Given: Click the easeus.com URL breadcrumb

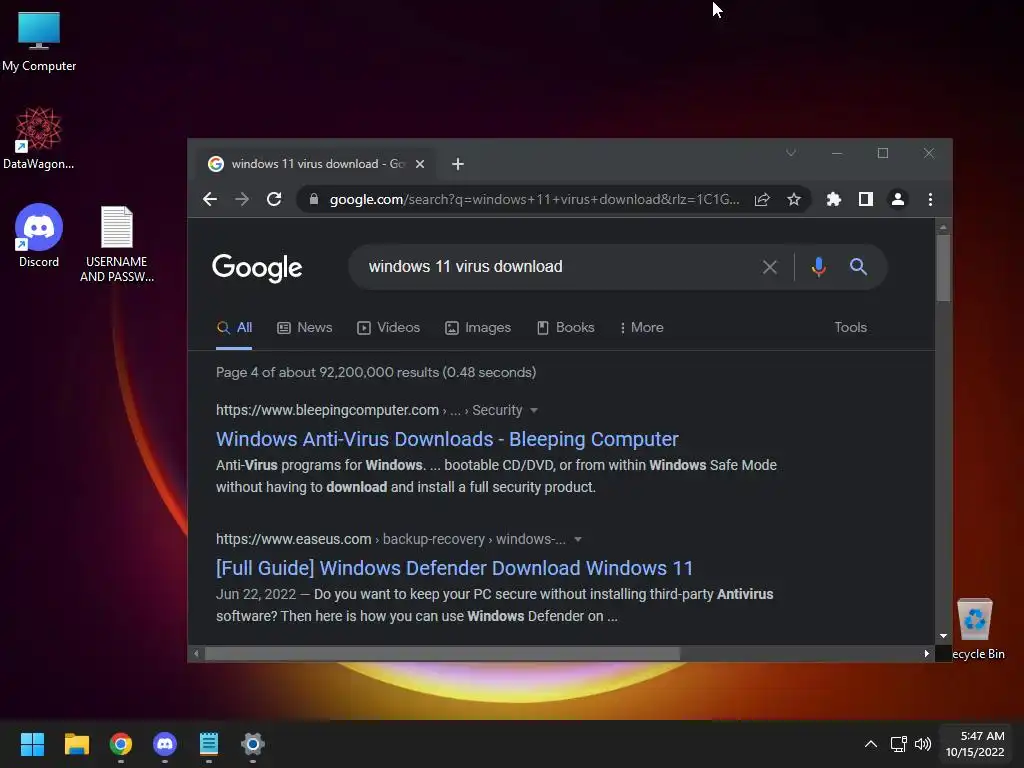Looking at the screenshot, I should click(x=391, y=539).
